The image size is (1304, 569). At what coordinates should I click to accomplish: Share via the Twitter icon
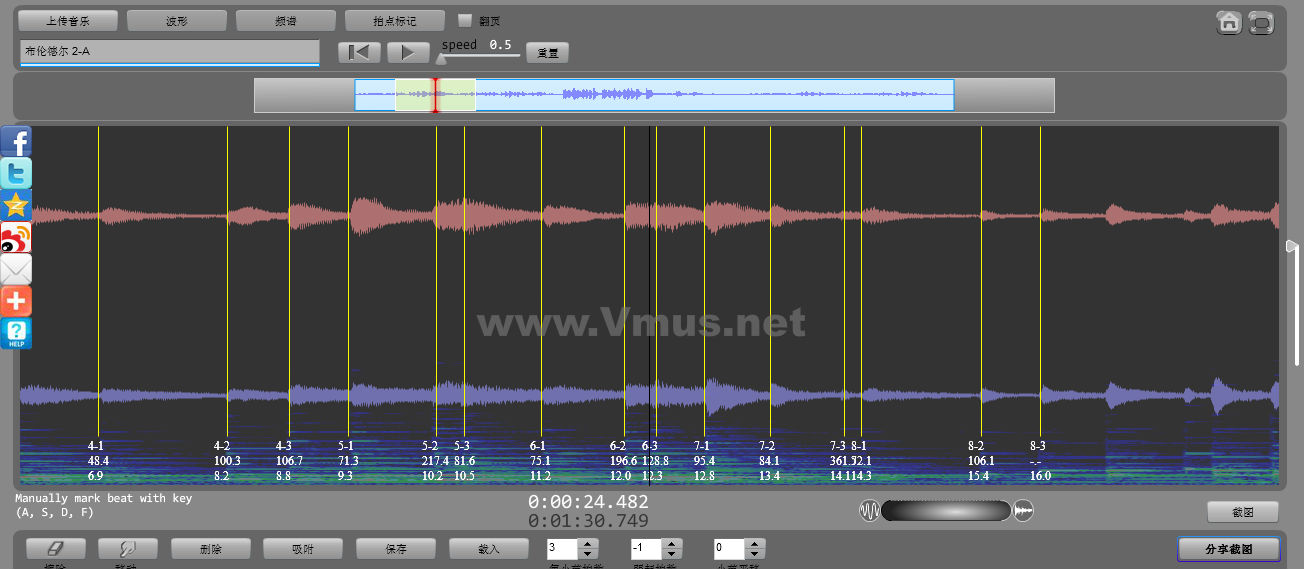click(x=16, y=173)
